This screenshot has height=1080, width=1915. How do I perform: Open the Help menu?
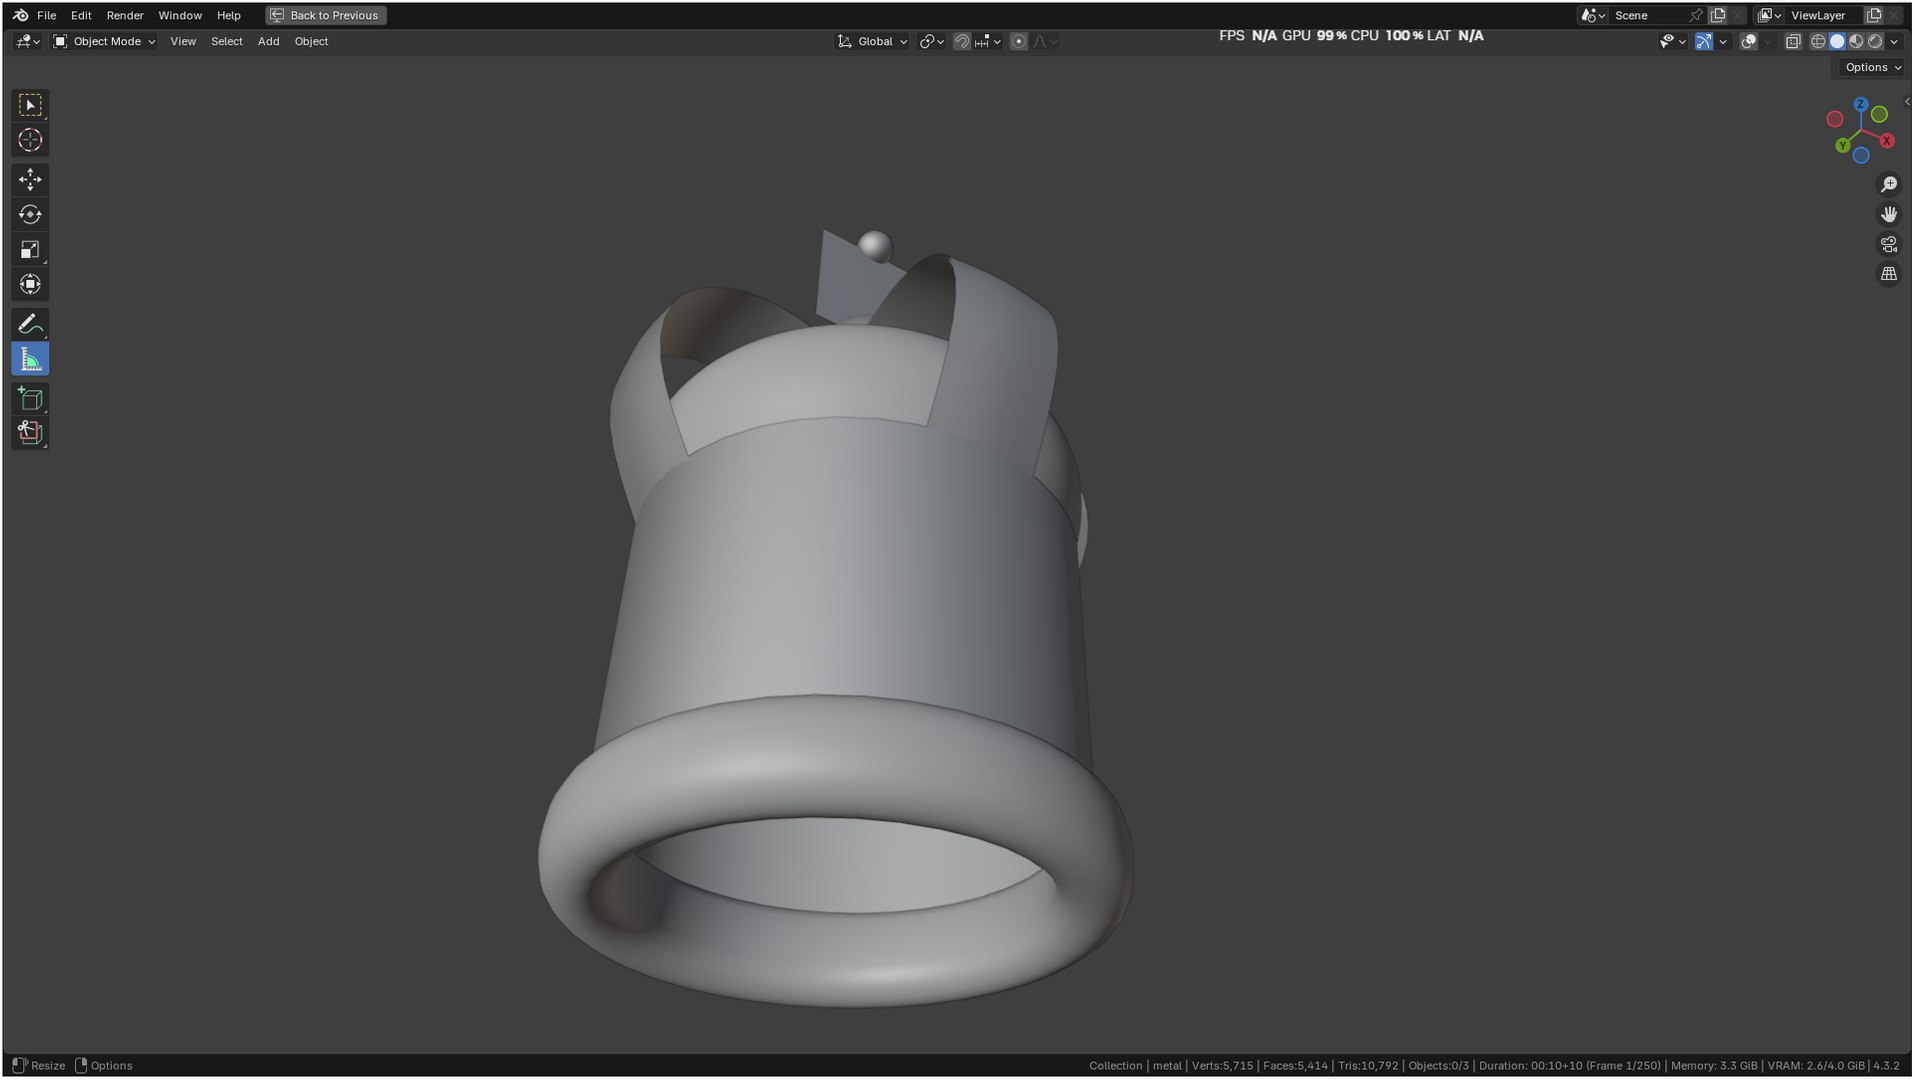coord(229,15)
